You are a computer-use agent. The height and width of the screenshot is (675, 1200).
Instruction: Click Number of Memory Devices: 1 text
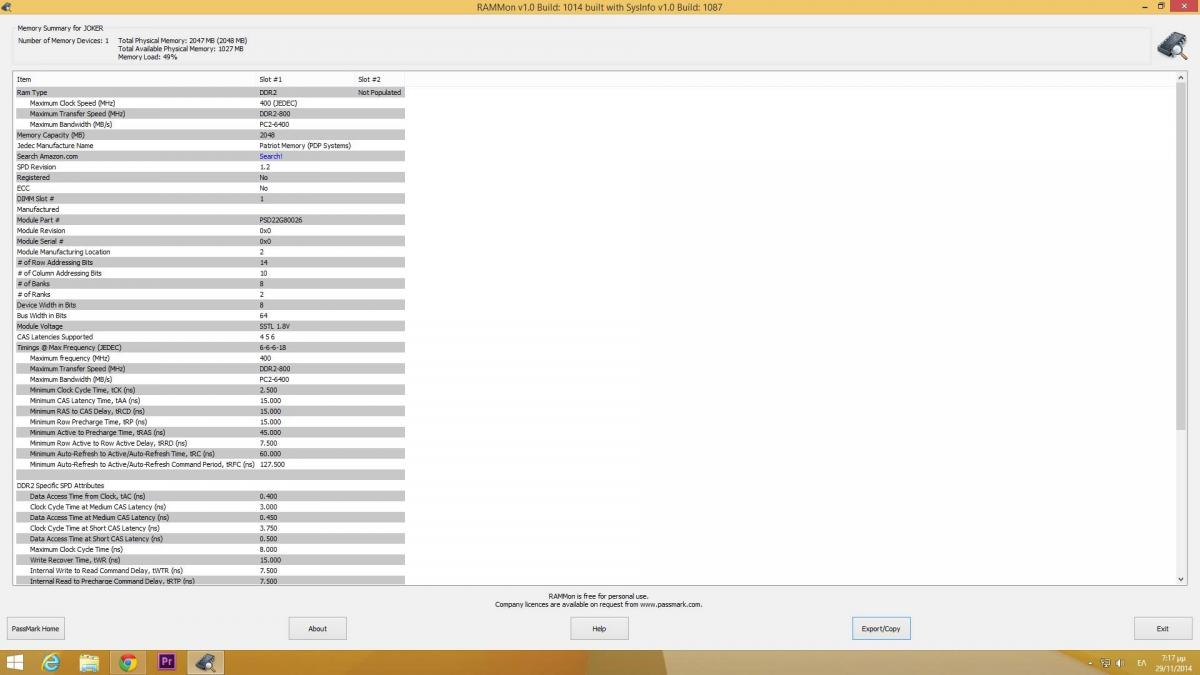coord(63,41)
